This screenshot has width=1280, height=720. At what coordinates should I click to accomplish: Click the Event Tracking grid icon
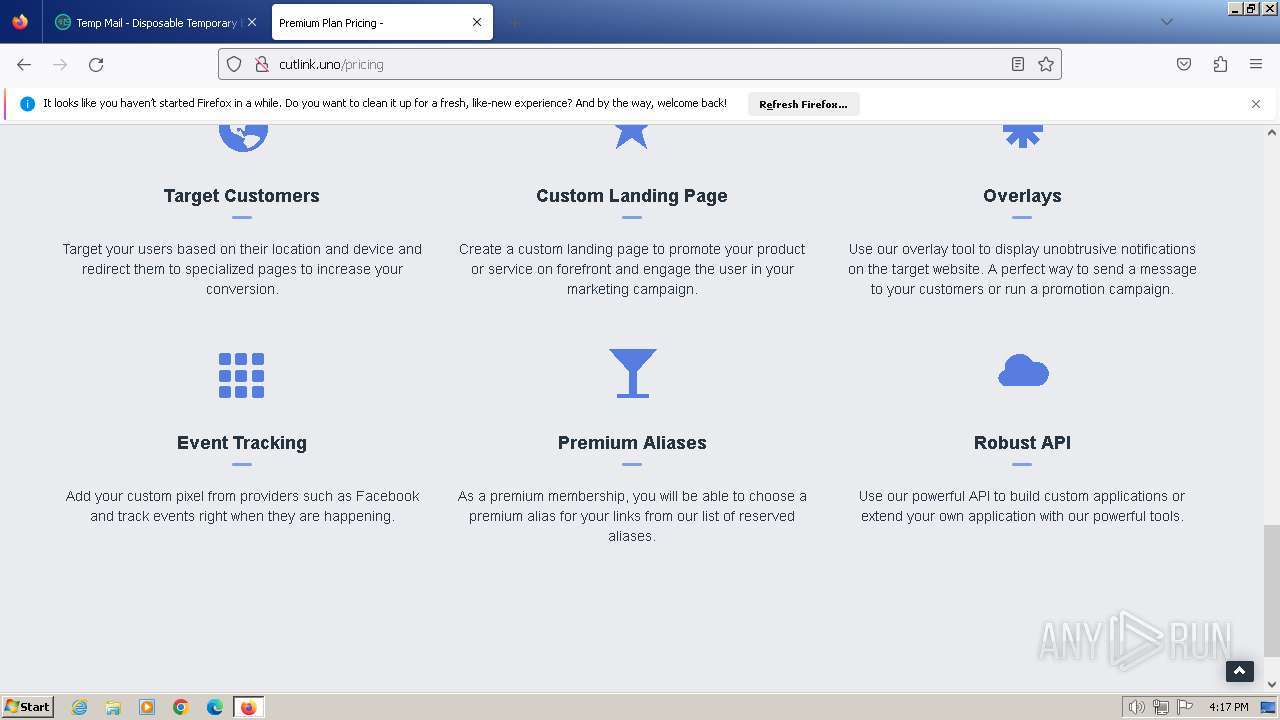point(242,375)
